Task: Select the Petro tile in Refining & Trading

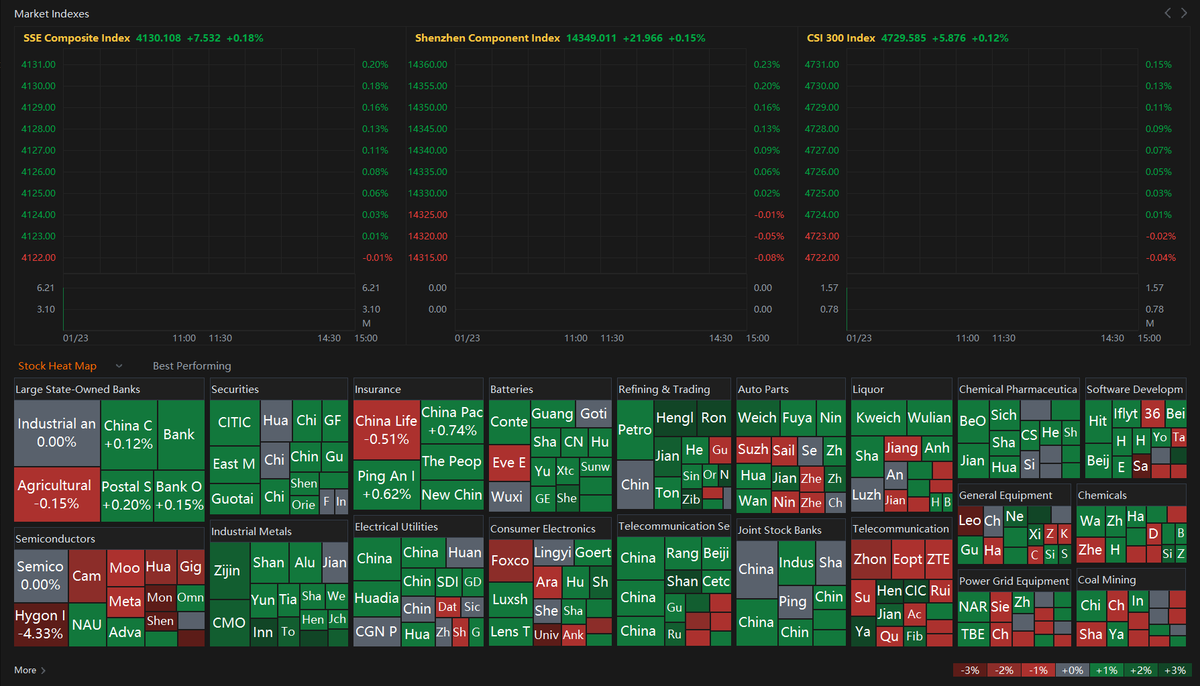Action: tap(635, 430)
